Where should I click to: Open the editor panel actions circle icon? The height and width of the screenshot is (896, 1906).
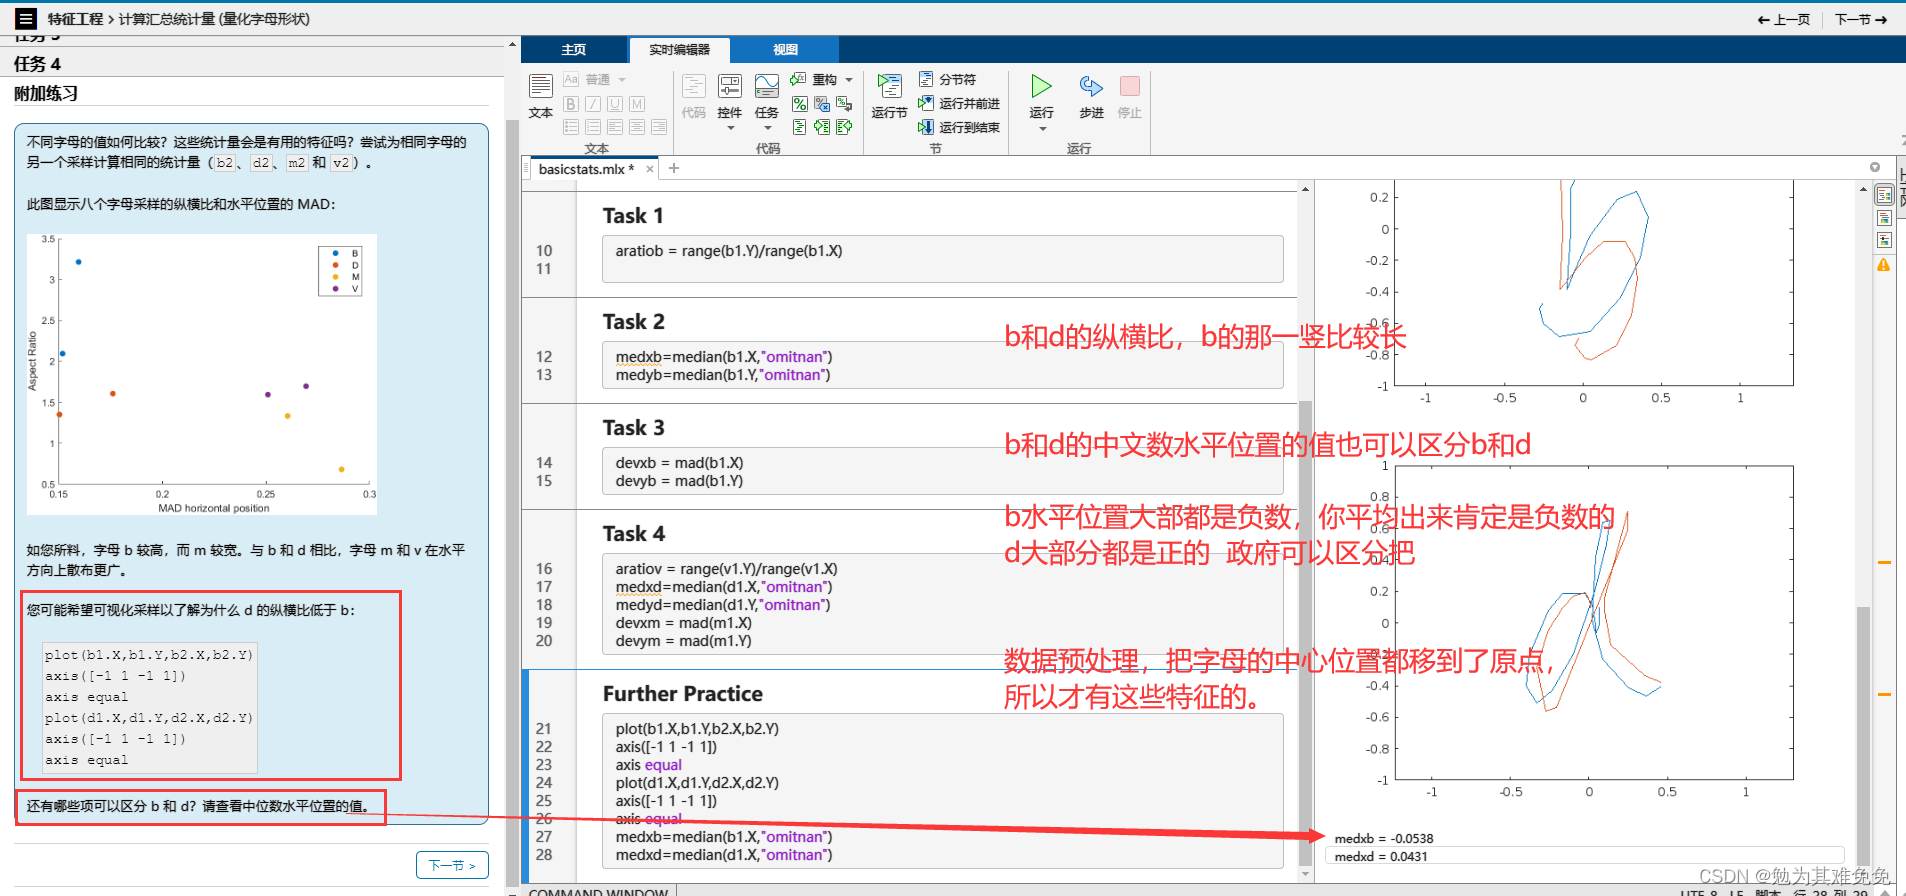click(1875, 167)
